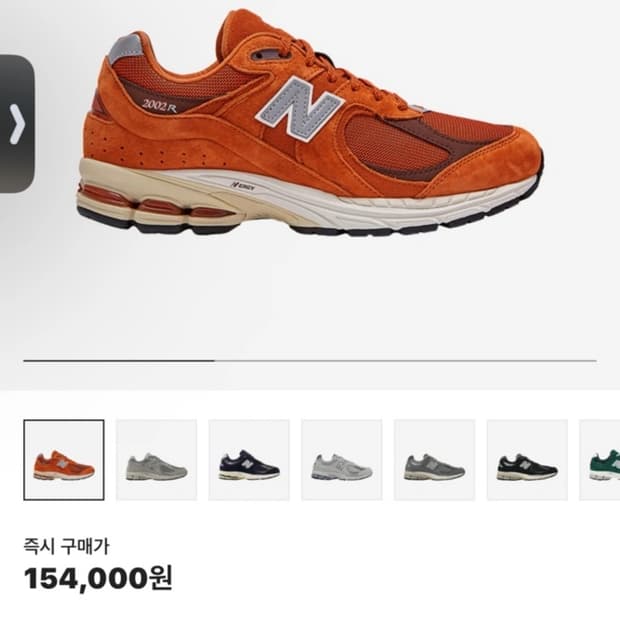Select the orange 2002R thumbnail

pos(64,460)
